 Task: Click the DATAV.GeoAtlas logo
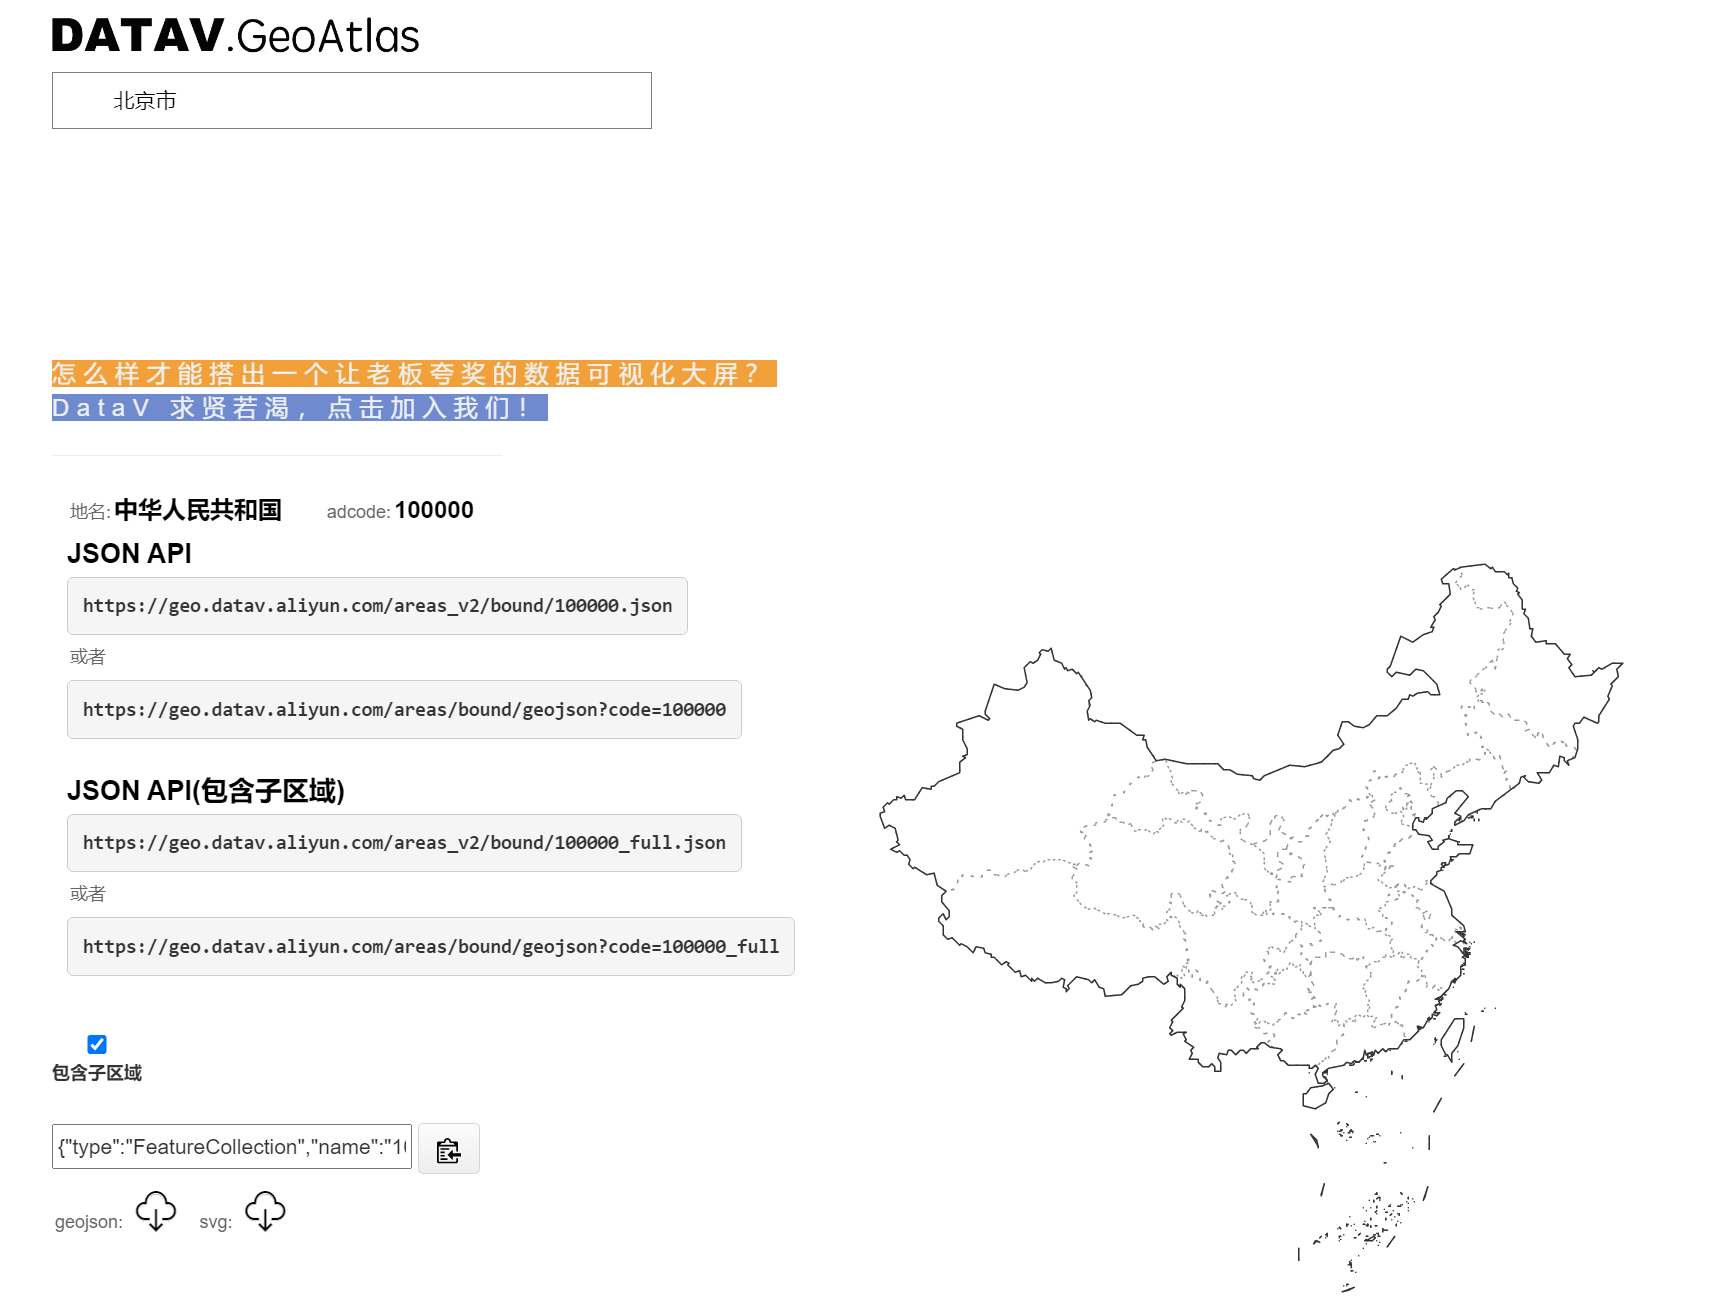tap(235, 36)
